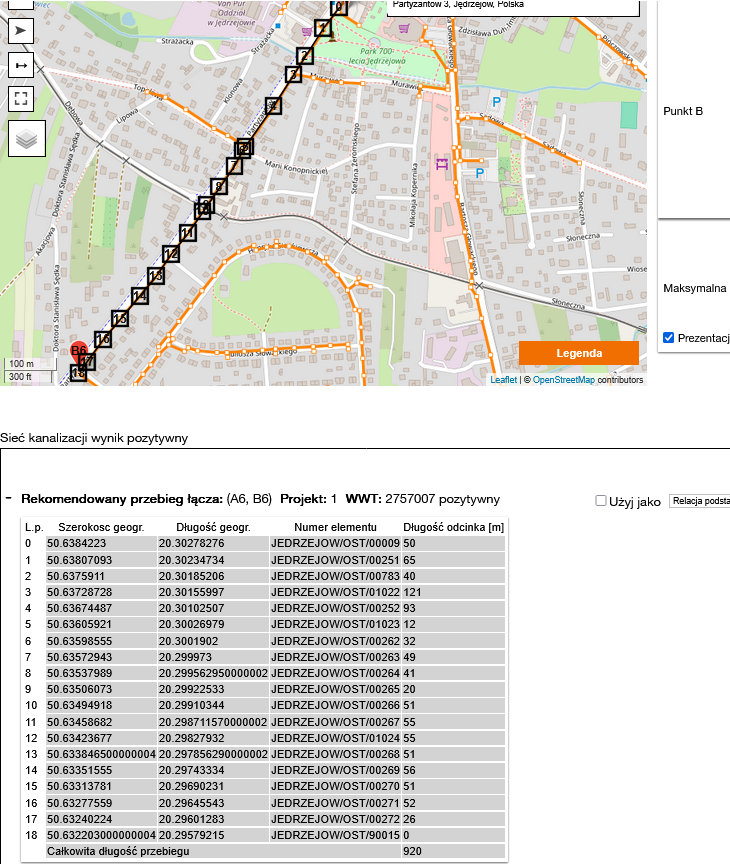Image resolution: width=730 pixels, height=864 pixels.
Task: Activate the fullscreen map icon
Action: pyautogui.click(x=21, y=98)
